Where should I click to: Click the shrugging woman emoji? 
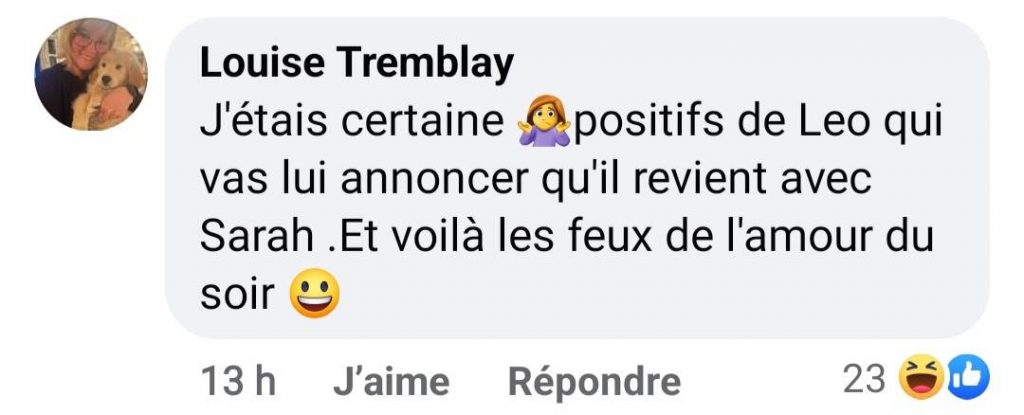pos(543,123)
